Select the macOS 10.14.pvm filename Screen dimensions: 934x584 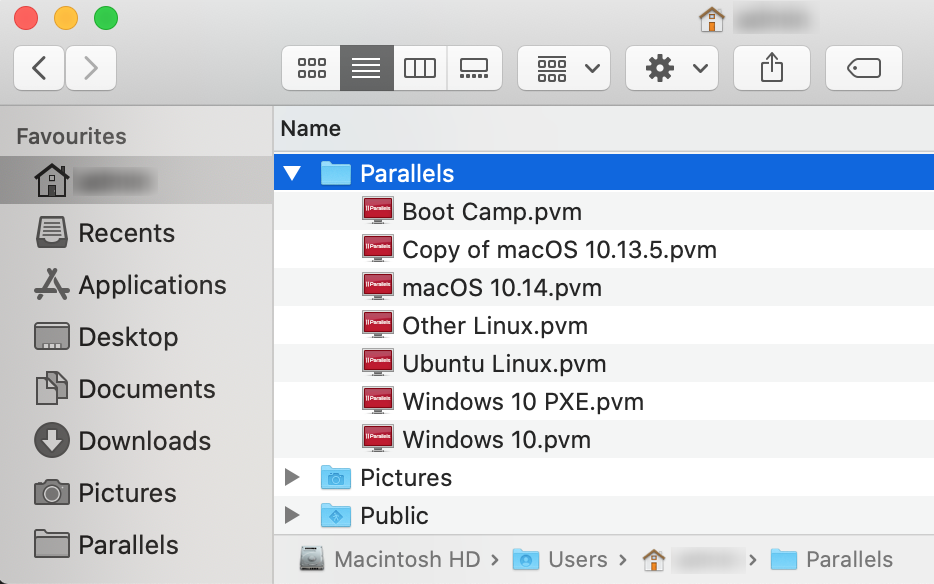502,288
